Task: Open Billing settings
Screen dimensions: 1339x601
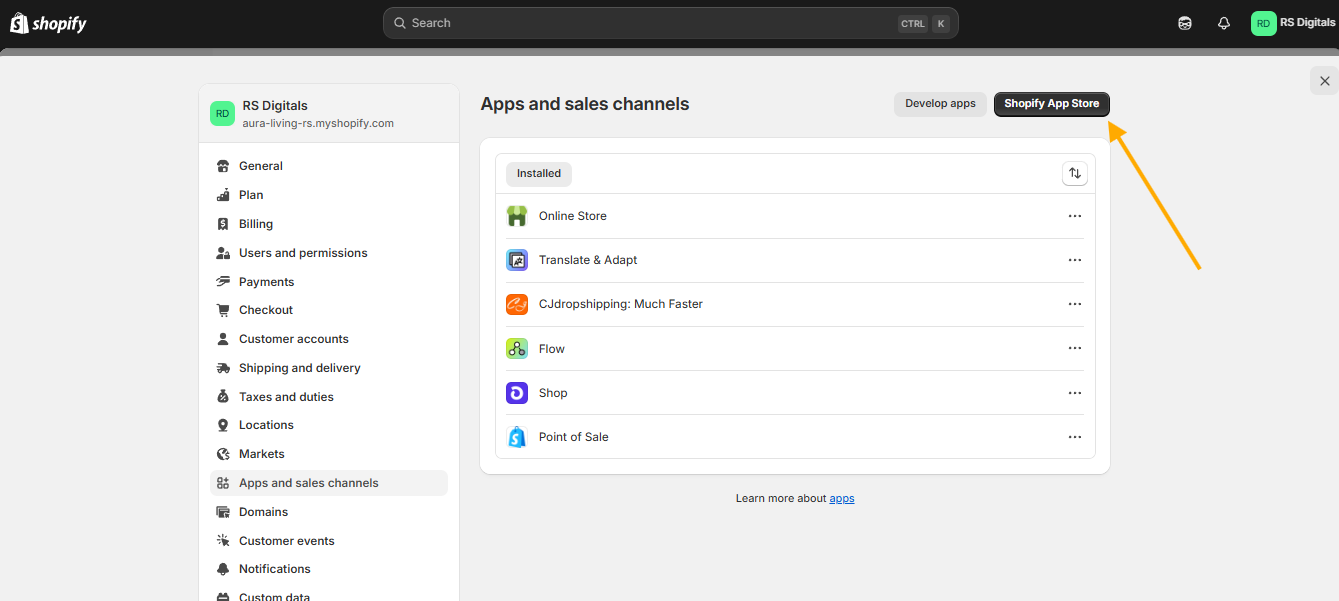Action: [329, 224]
